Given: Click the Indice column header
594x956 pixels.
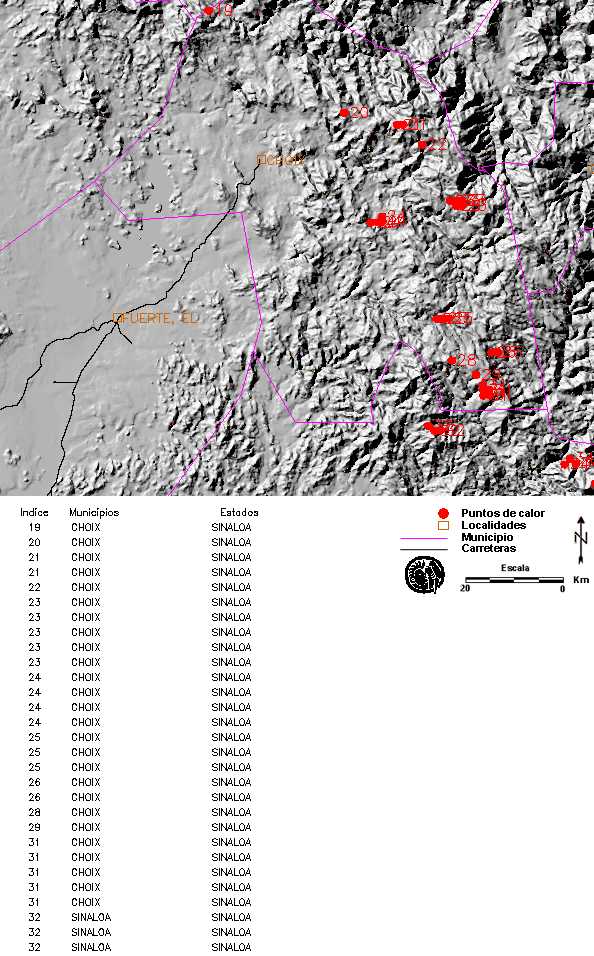Looking at the screenshot, I should coord(34,513).
